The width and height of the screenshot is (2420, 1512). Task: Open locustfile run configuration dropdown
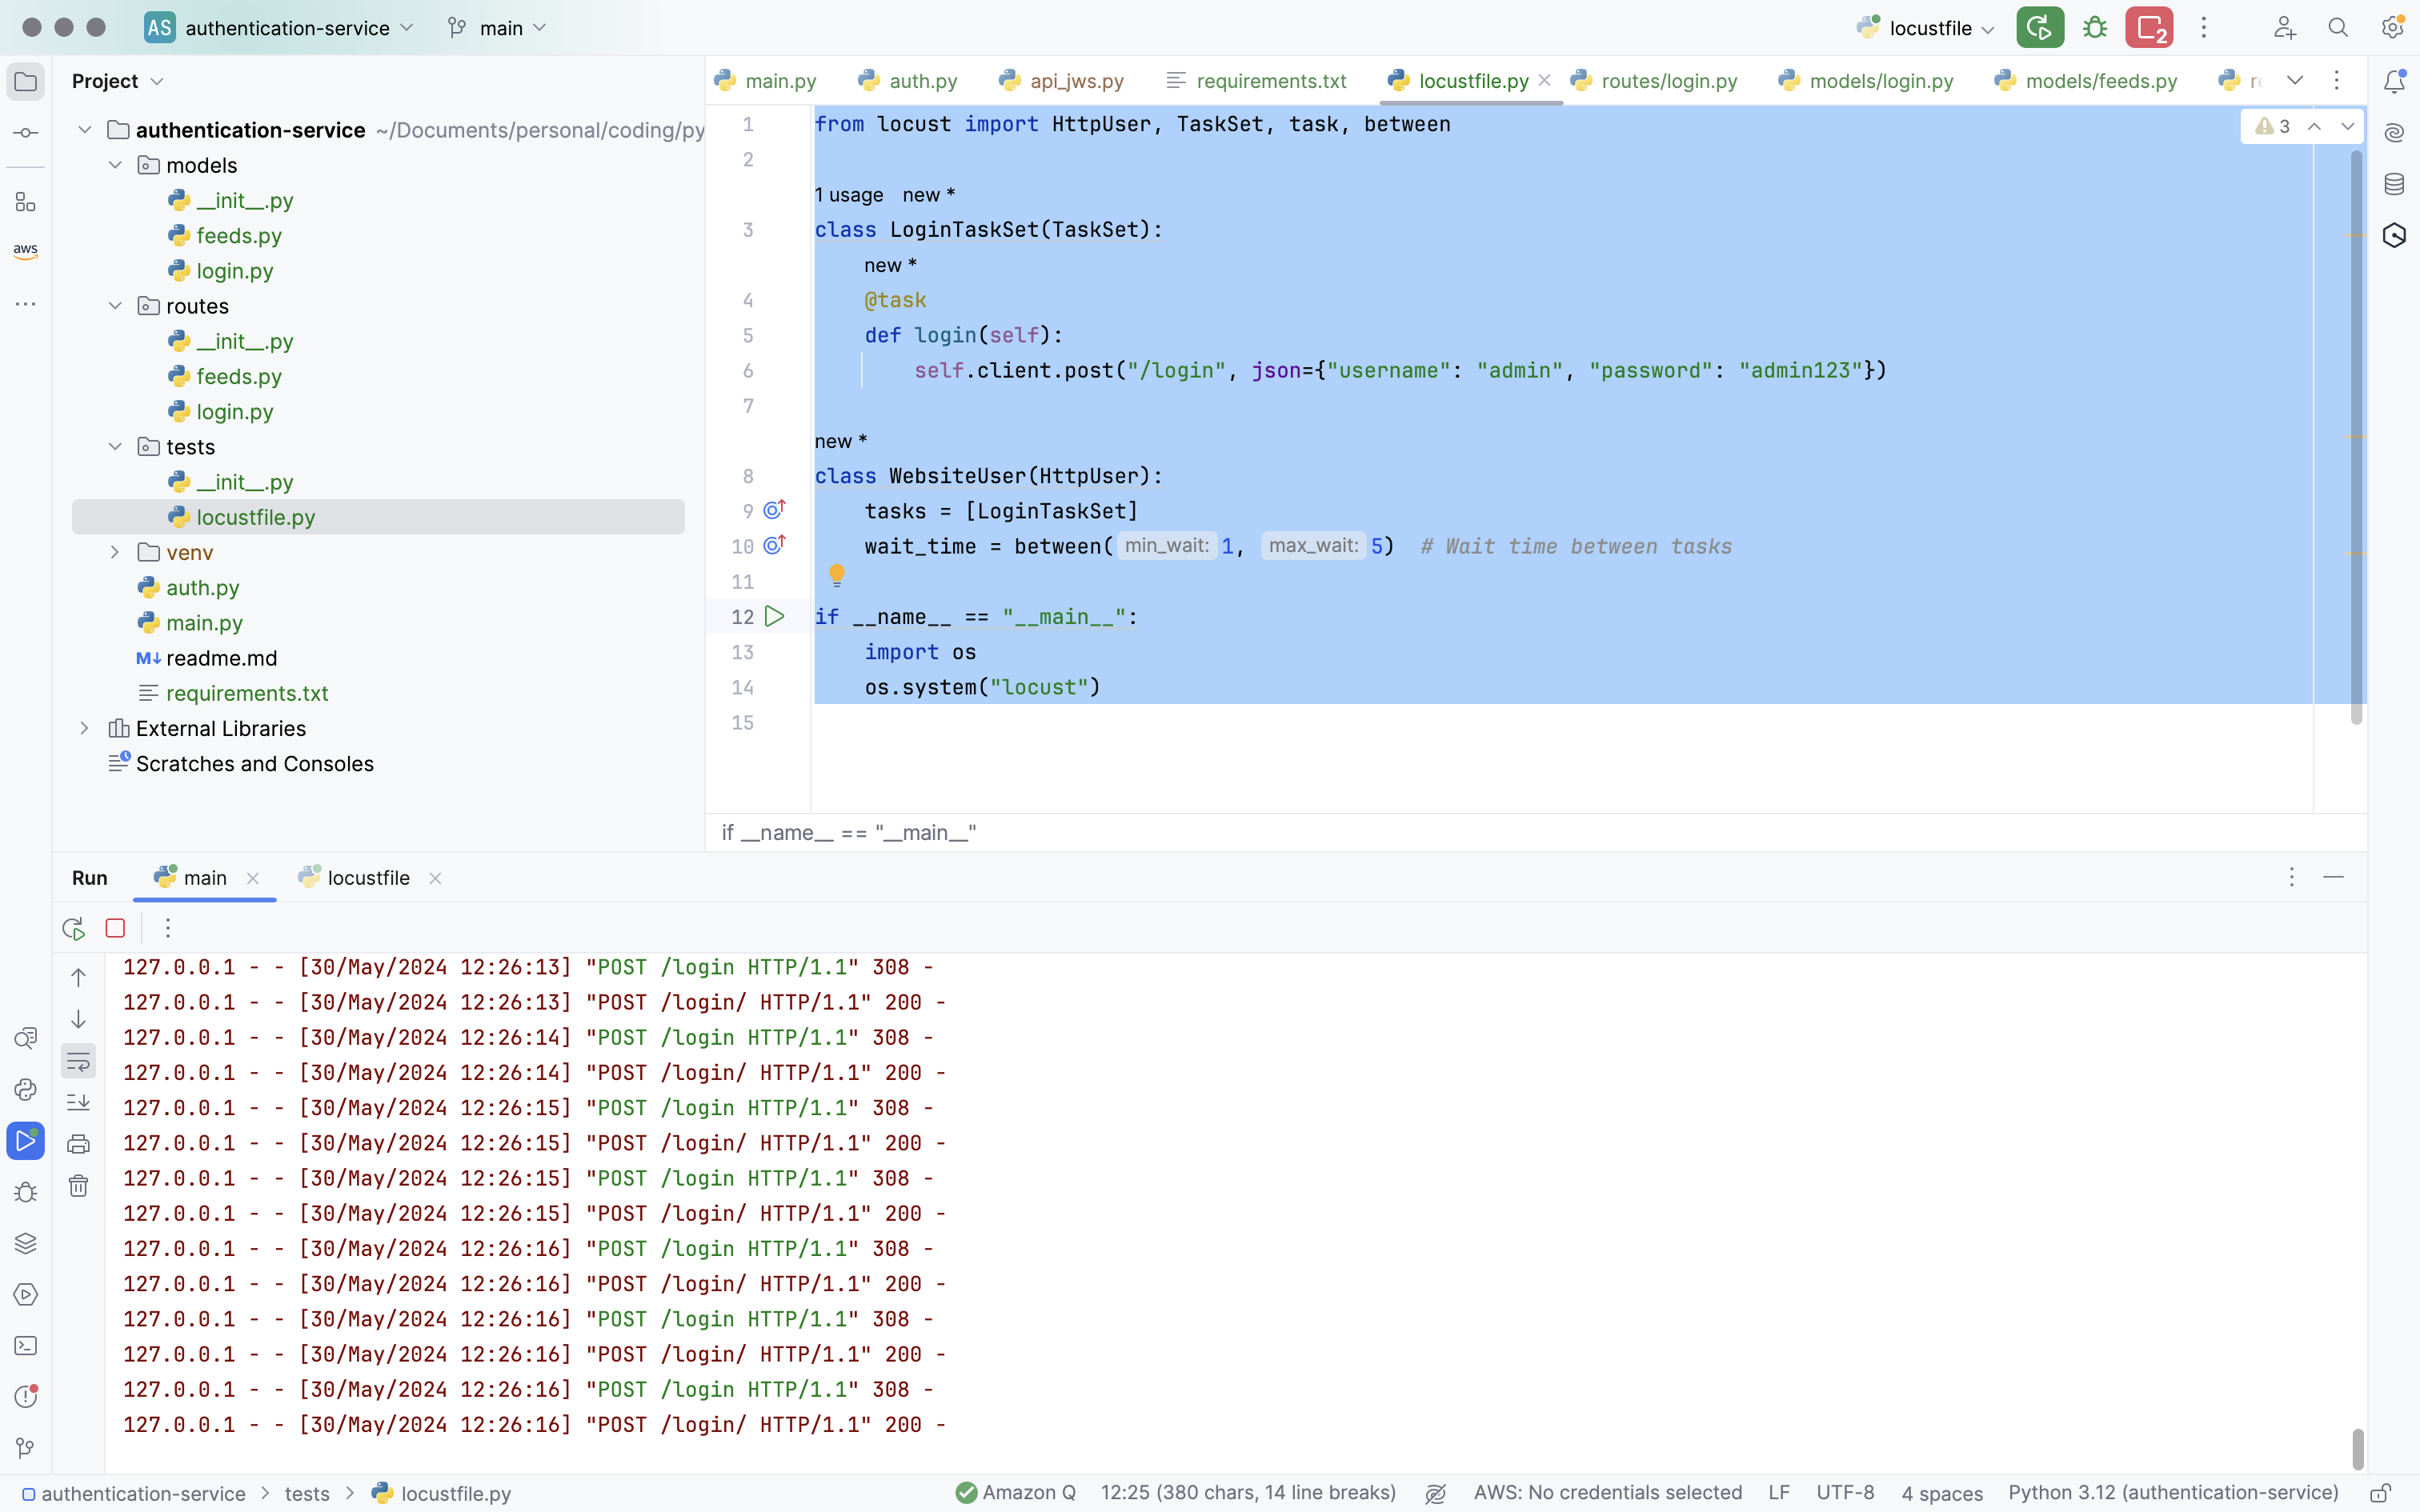pyautogui.click(x=1926, y=28)
